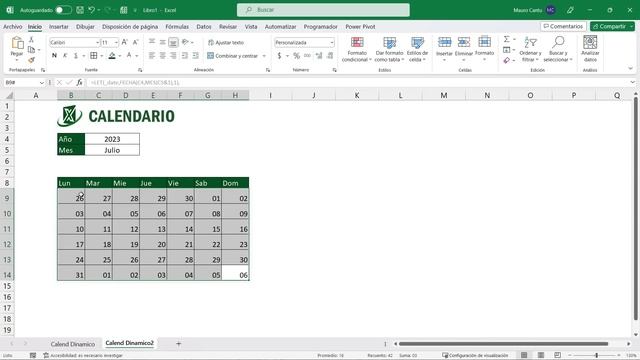The height and width of the screenshot is (360, 640).
Task: Open Ordenar y filtrar menu
Action: click(531, 49)
